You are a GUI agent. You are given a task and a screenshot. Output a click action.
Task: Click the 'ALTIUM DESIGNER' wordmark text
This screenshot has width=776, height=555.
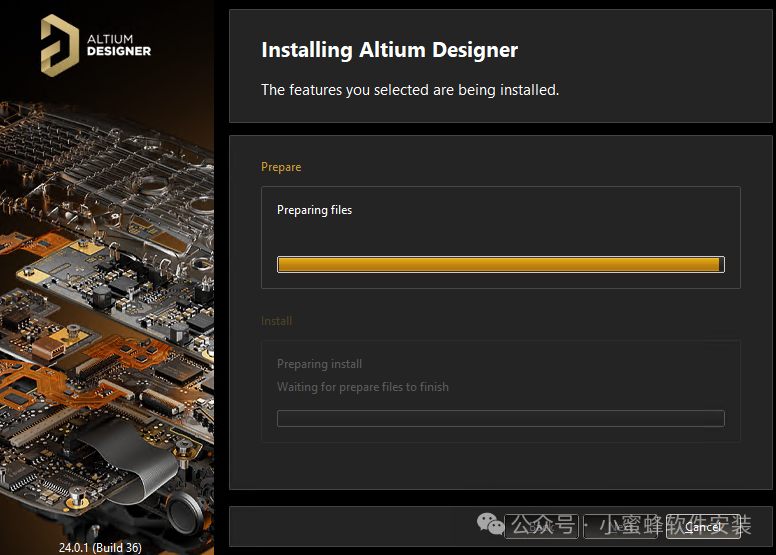pos(119,45)
